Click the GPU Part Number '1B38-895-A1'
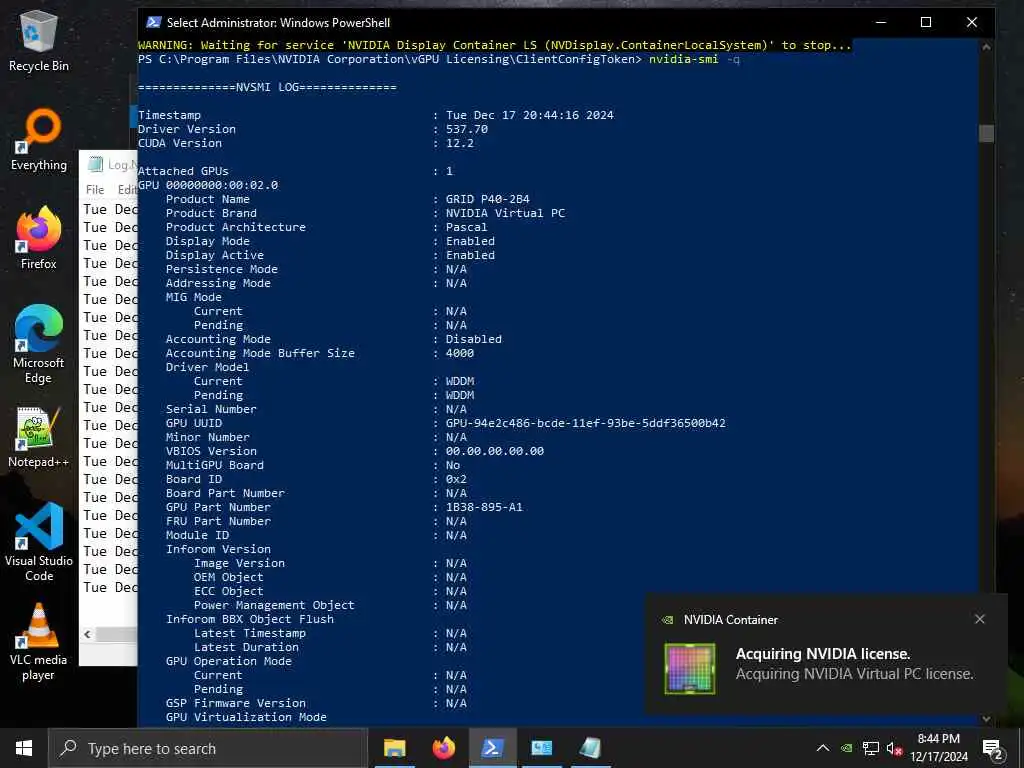 tap(484, 507)
